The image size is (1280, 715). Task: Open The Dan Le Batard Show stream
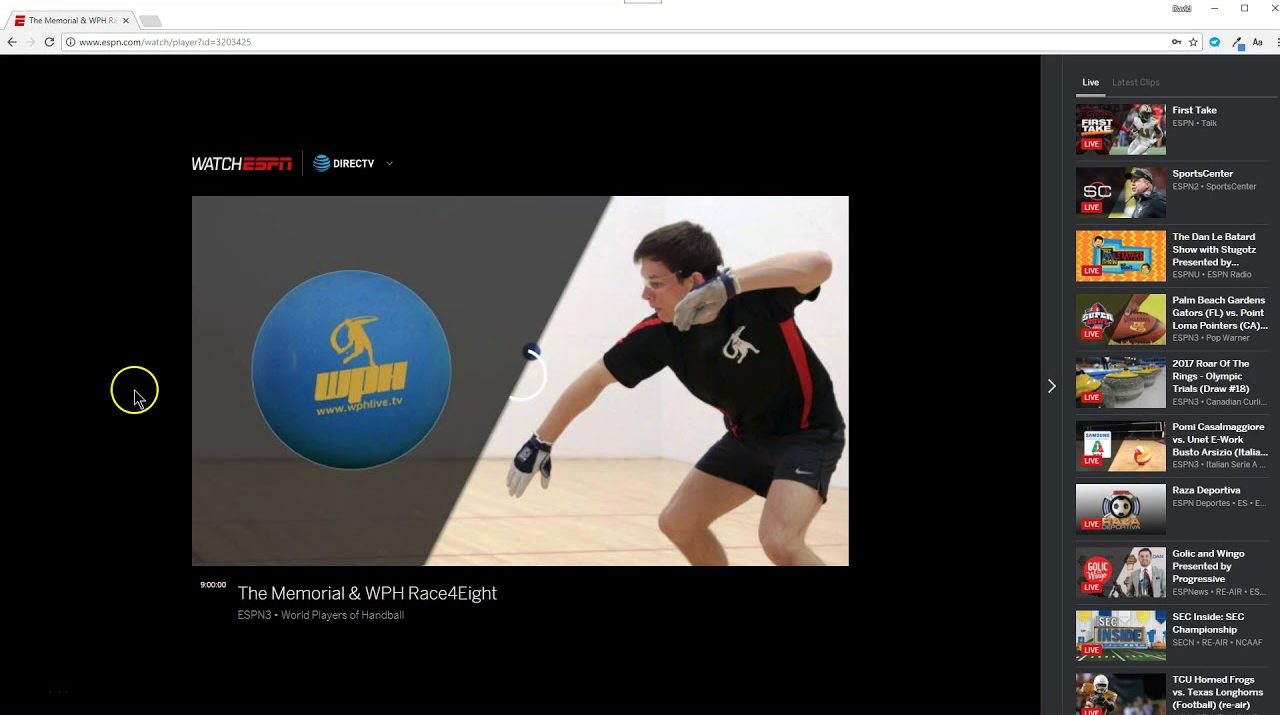point(1213,249)
